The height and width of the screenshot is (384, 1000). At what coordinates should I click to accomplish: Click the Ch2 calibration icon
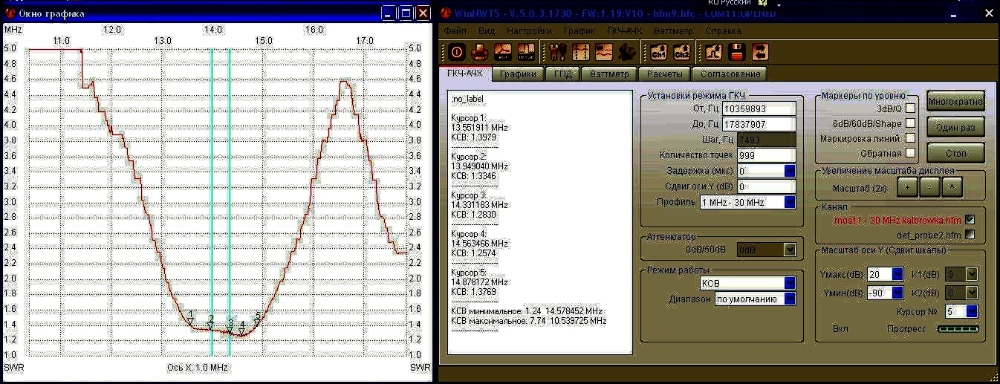pos(681,52)
